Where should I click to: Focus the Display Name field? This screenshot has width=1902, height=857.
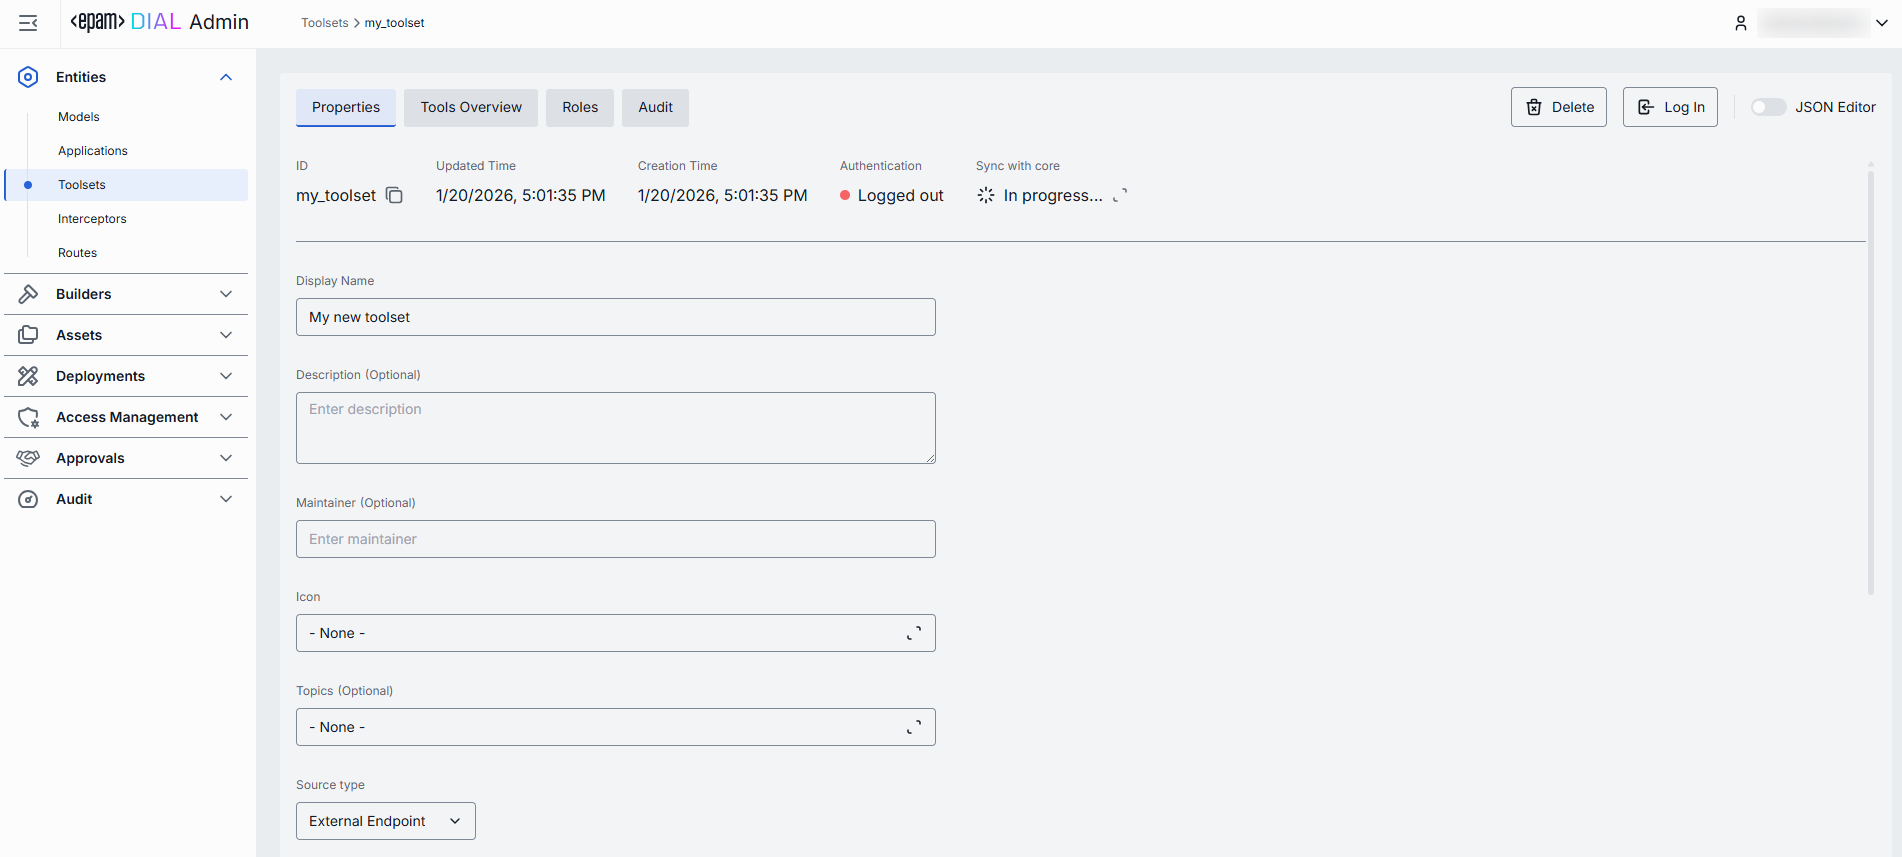coord(615,317)
